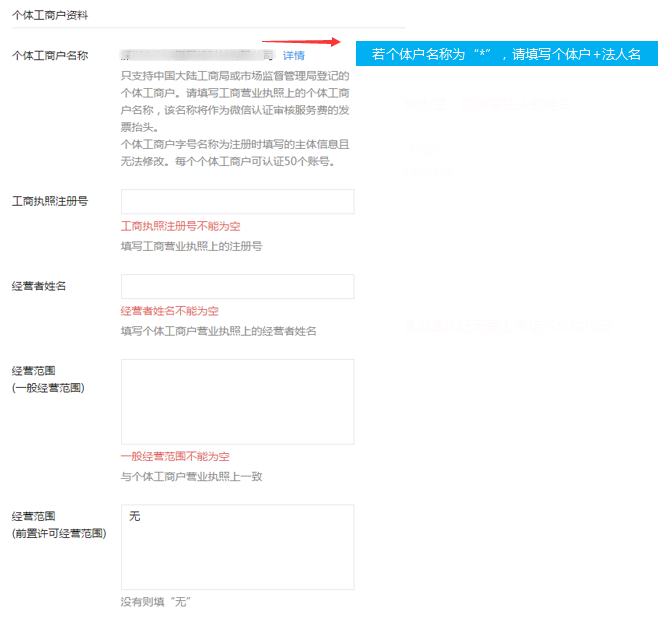Click hint 与个体工商户营业执照上一致

point(191,477)
